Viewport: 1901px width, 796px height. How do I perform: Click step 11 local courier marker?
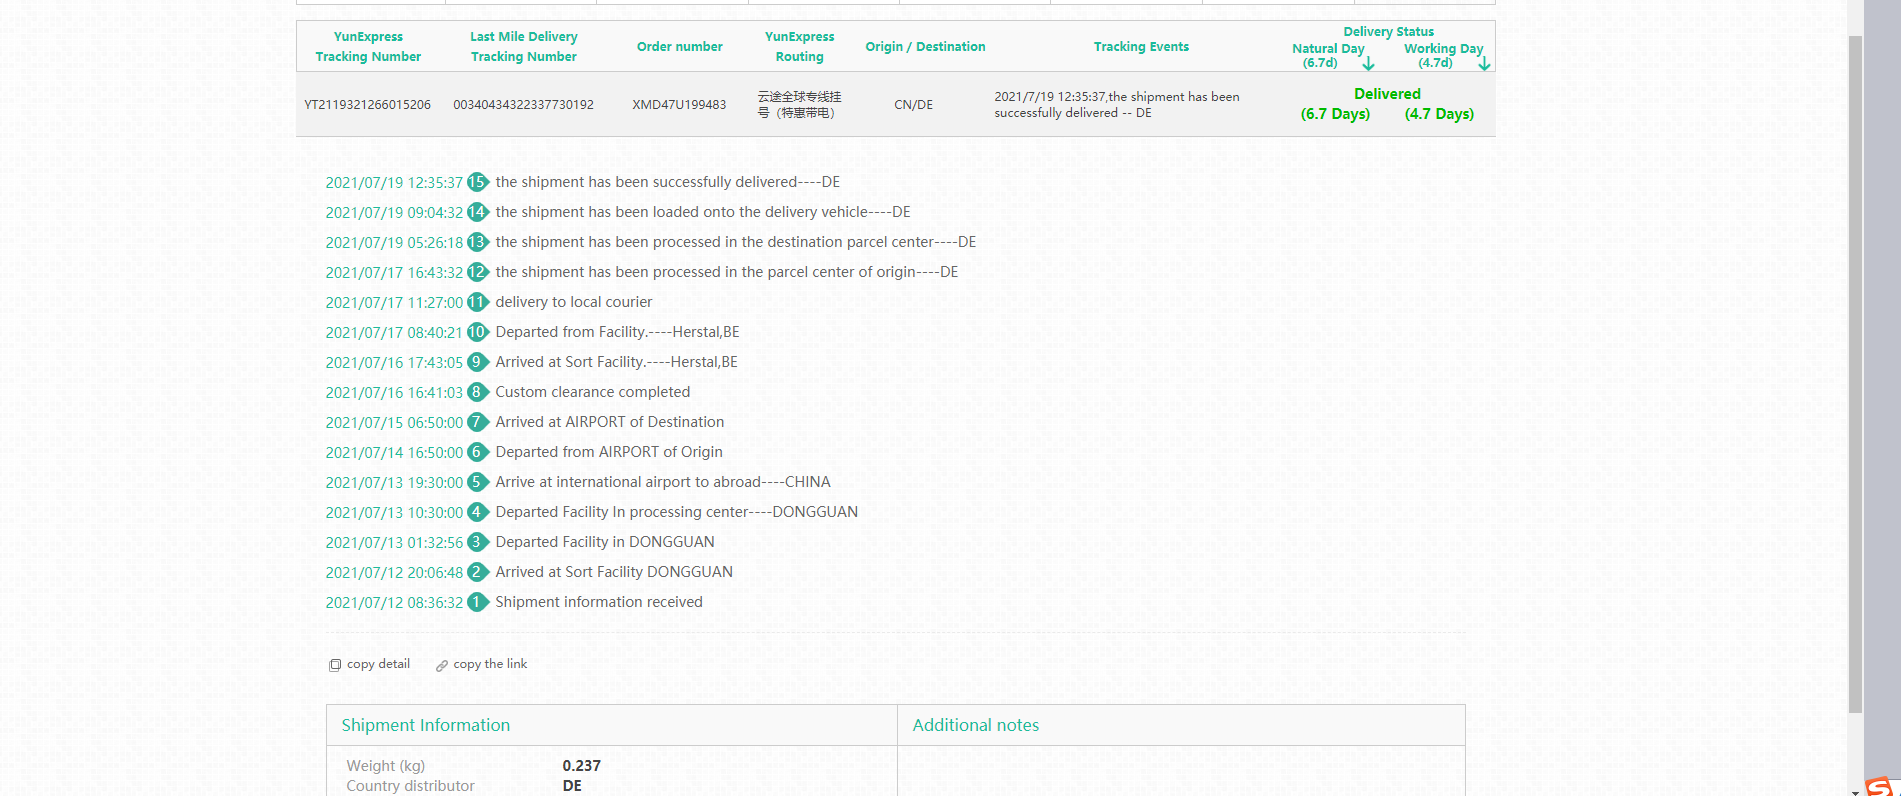coord(477,302)
